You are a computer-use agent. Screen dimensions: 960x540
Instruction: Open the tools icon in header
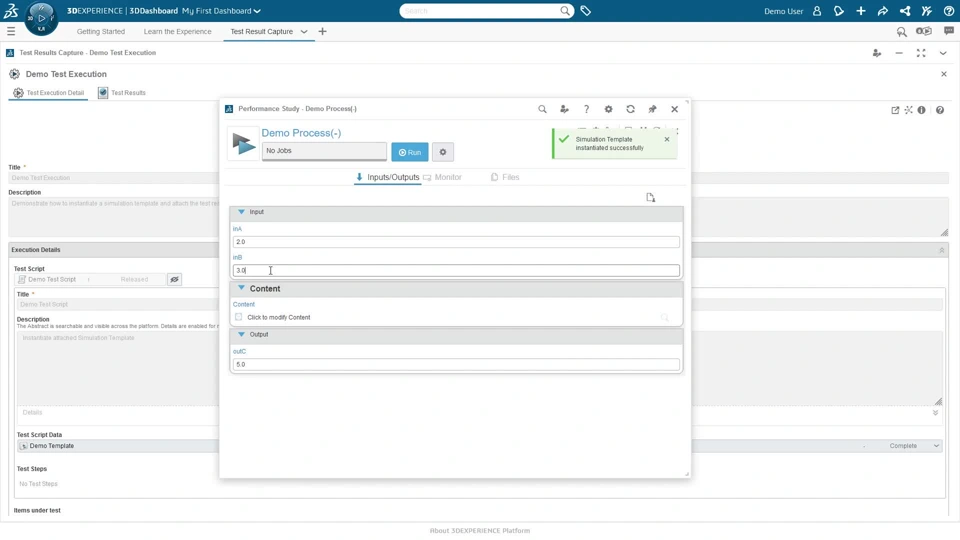click(x=926, y=11)
